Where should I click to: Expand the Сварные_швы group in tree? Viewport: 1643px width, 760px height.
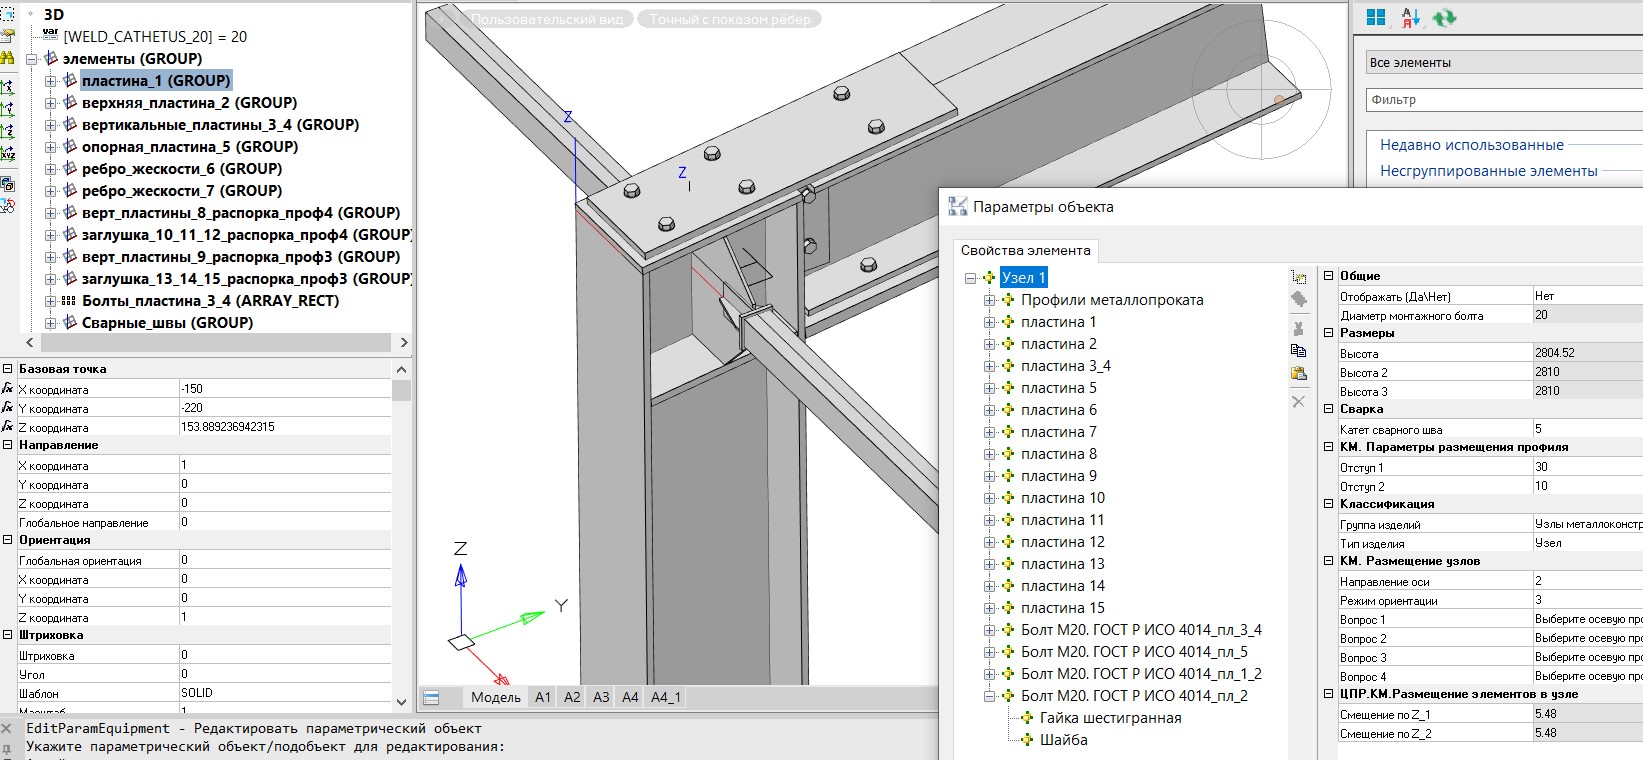pyautogui.click(x=51, y=323)
